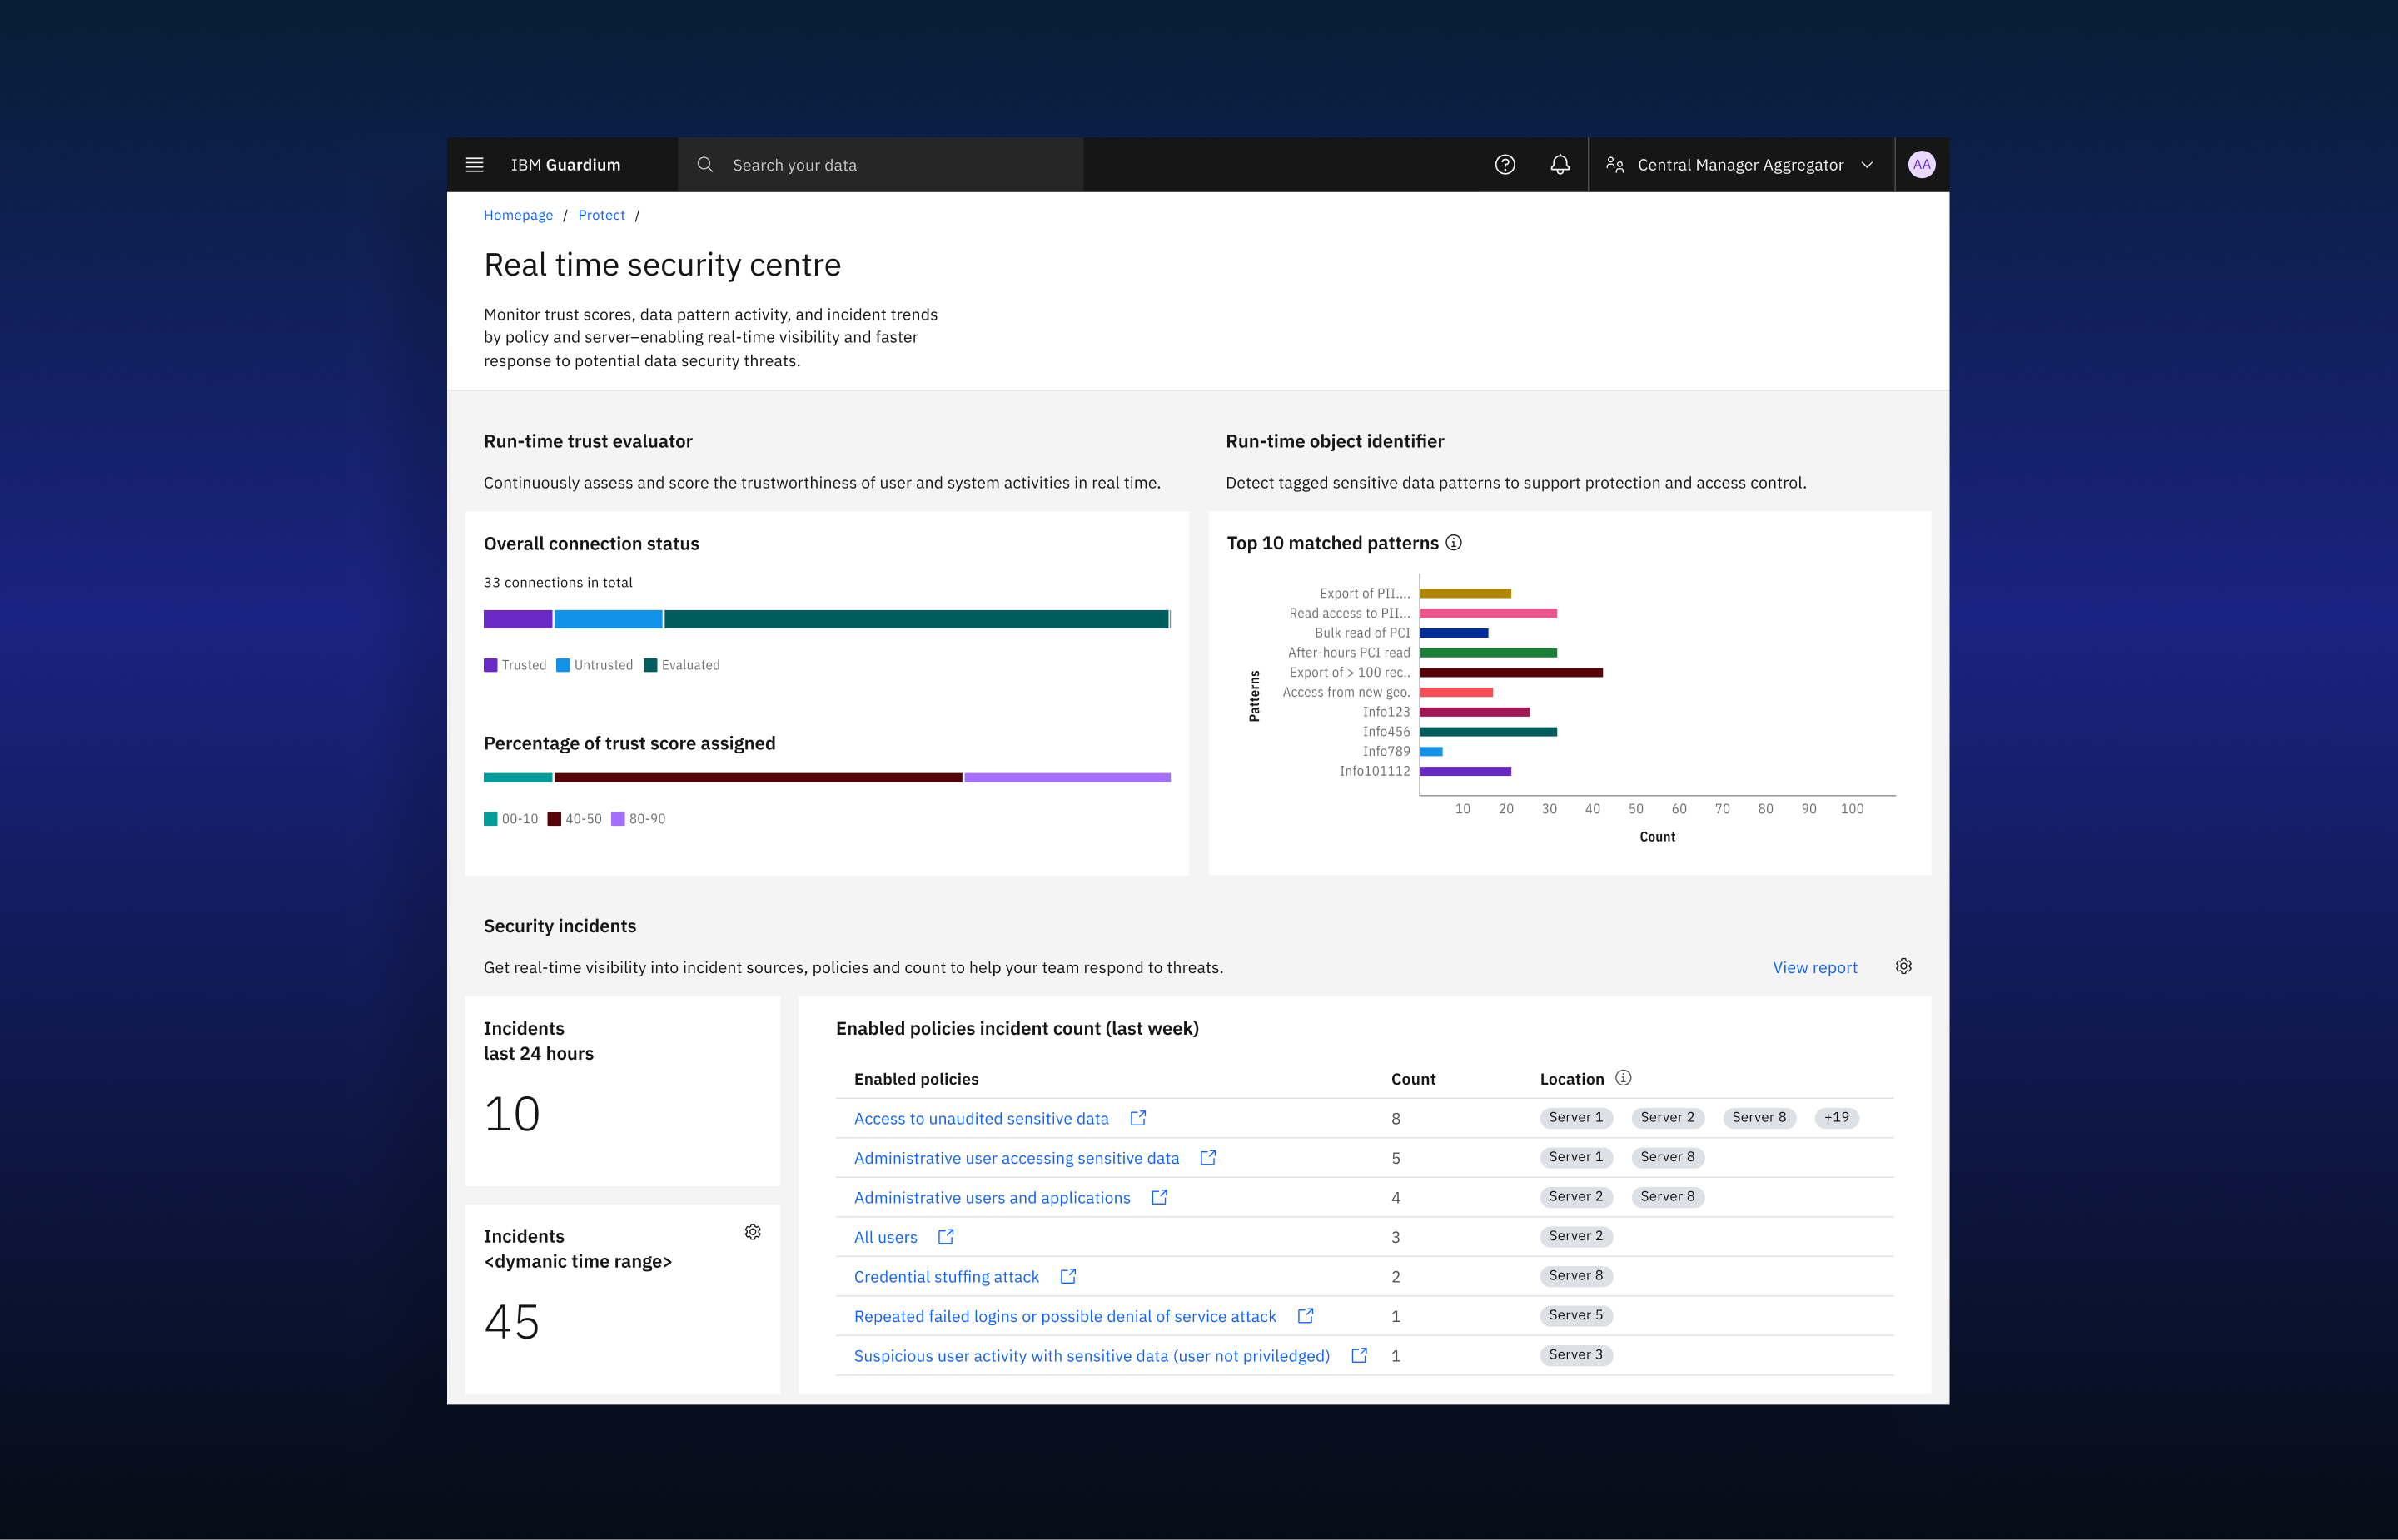Click the Search your data field

tap(880, 165)
